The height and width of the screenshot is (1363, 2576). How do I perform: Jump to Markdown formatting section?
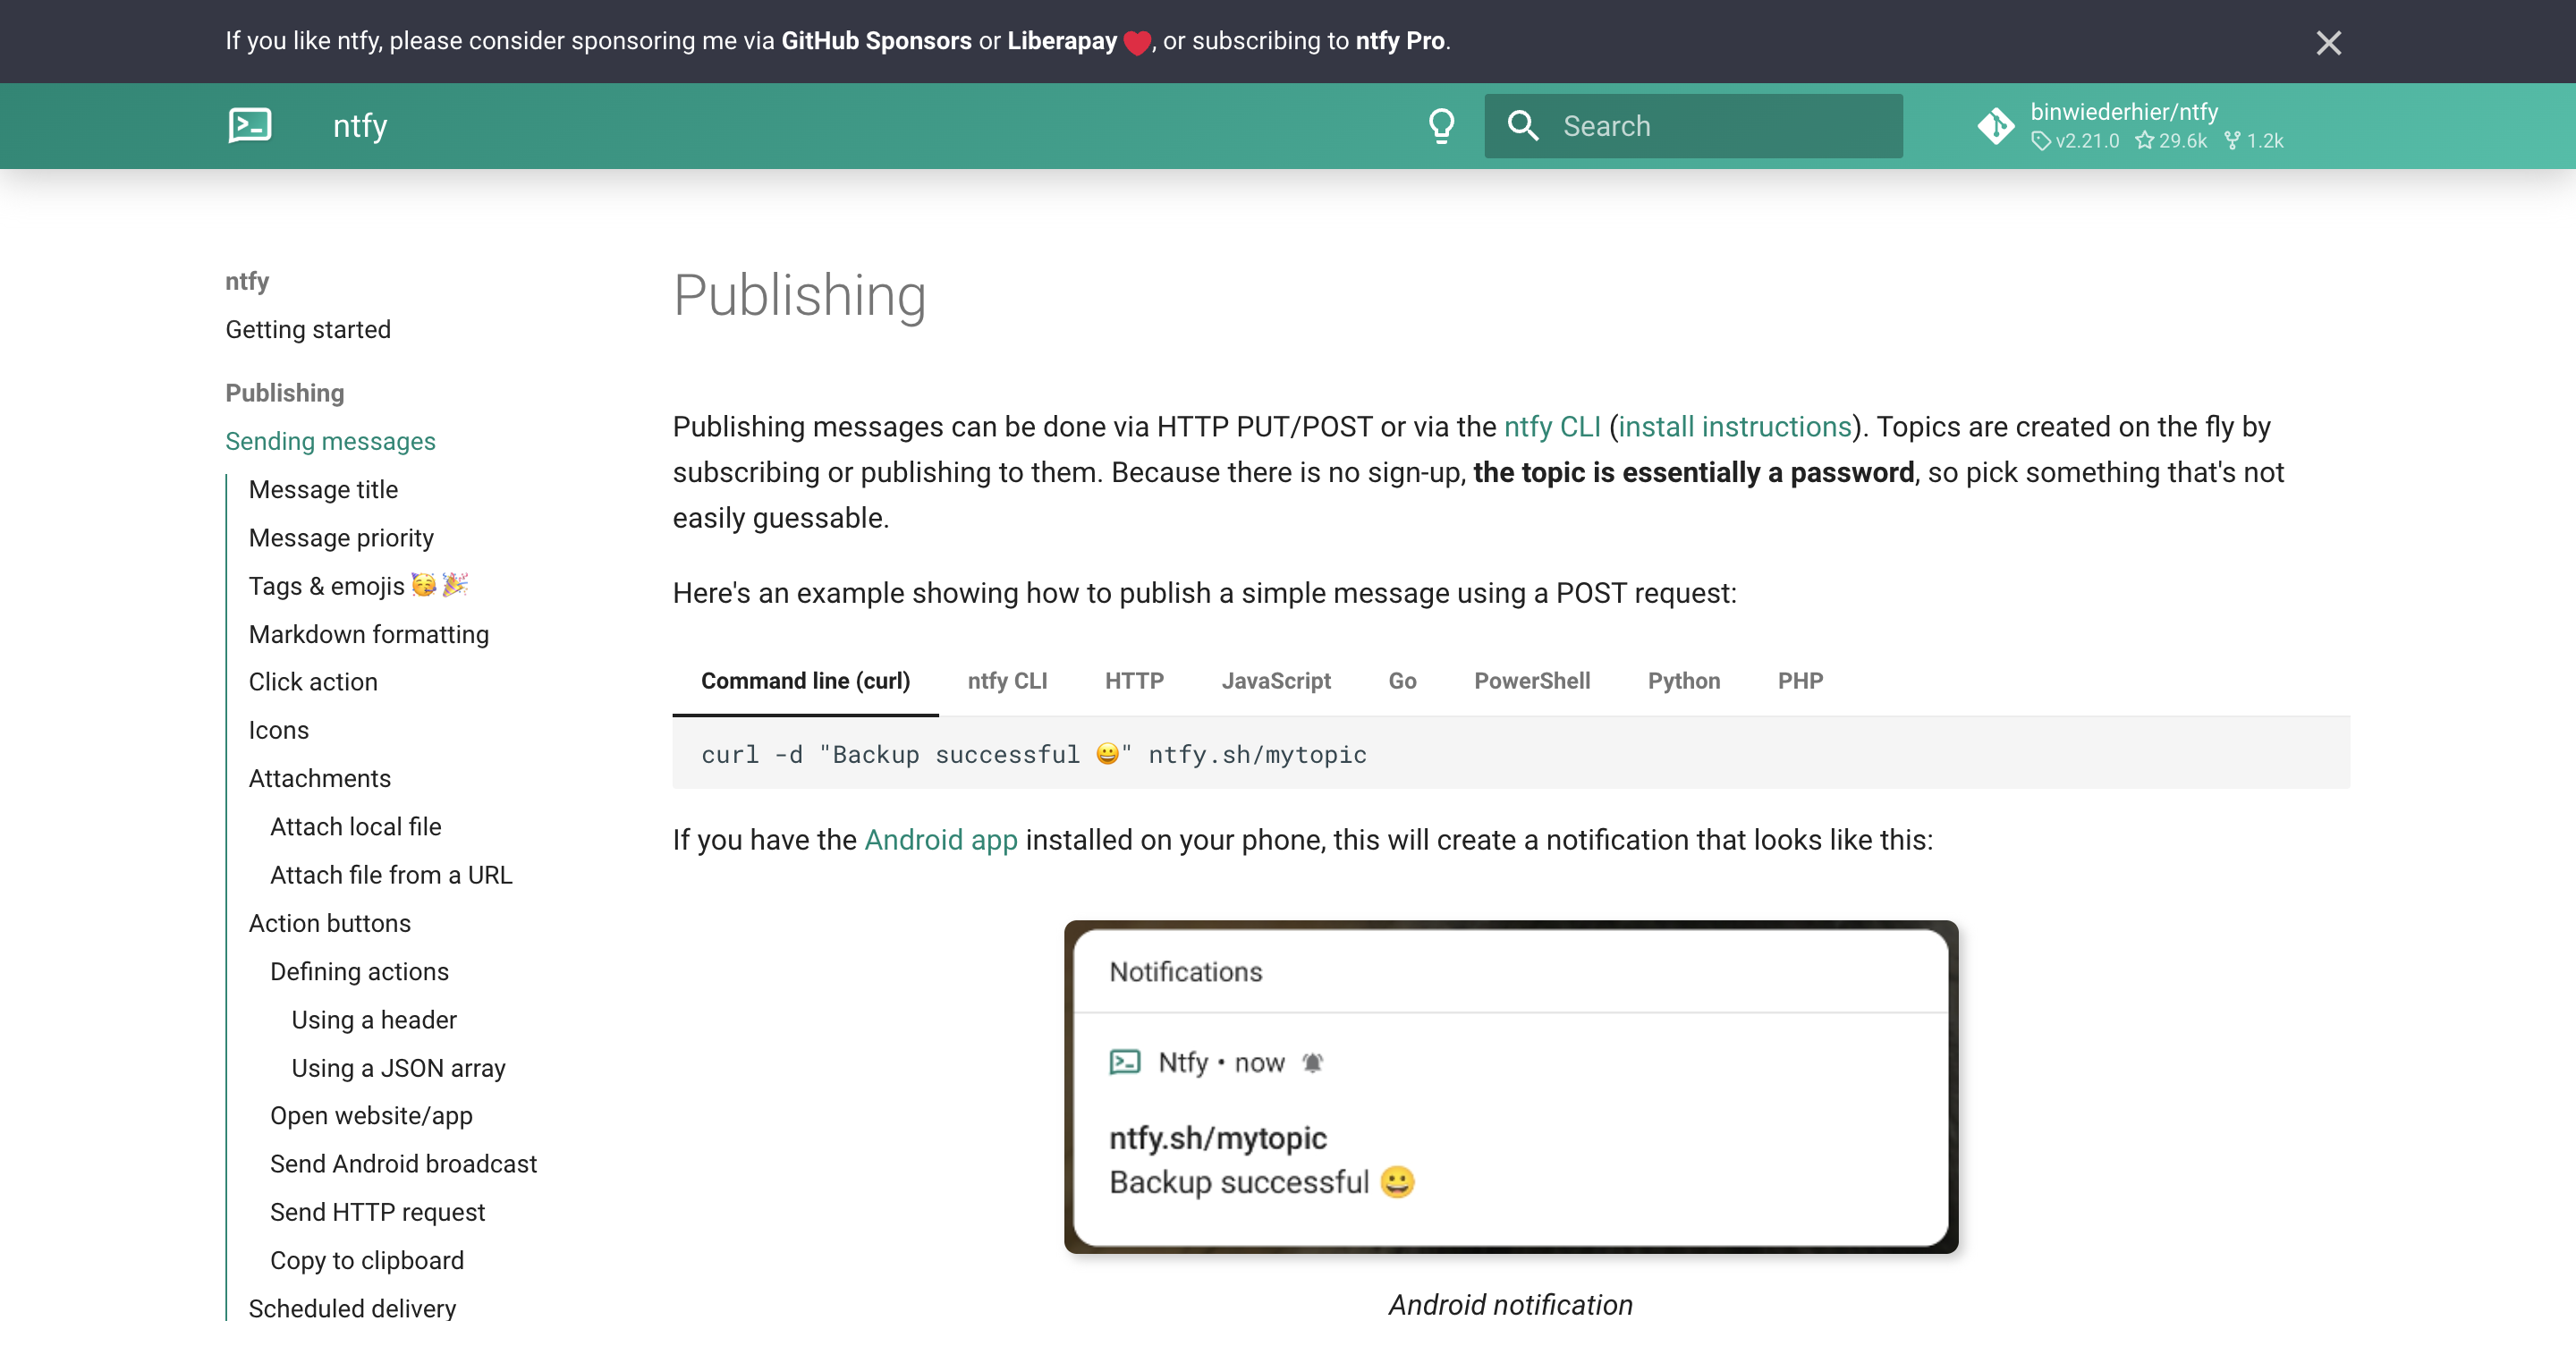pos(369,635)
